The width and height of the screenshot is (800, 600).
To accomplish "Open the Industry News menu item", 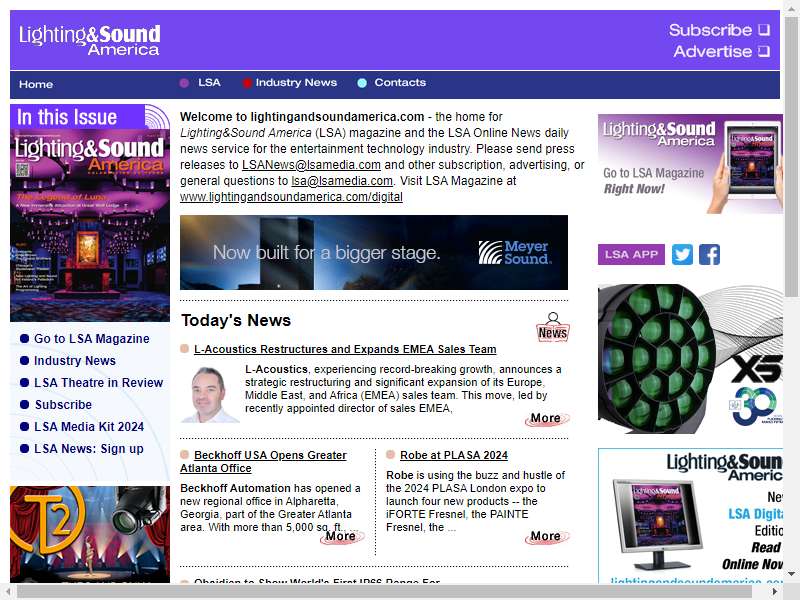I will (x=296, y=83).
